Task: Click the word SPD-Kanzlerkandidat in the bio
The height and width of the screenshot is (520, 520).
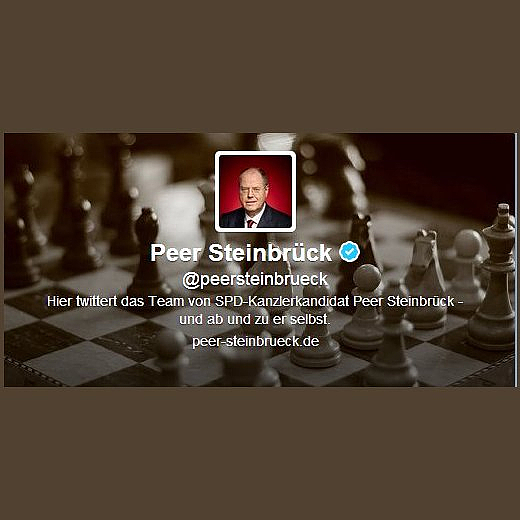Action: [282, 301]
